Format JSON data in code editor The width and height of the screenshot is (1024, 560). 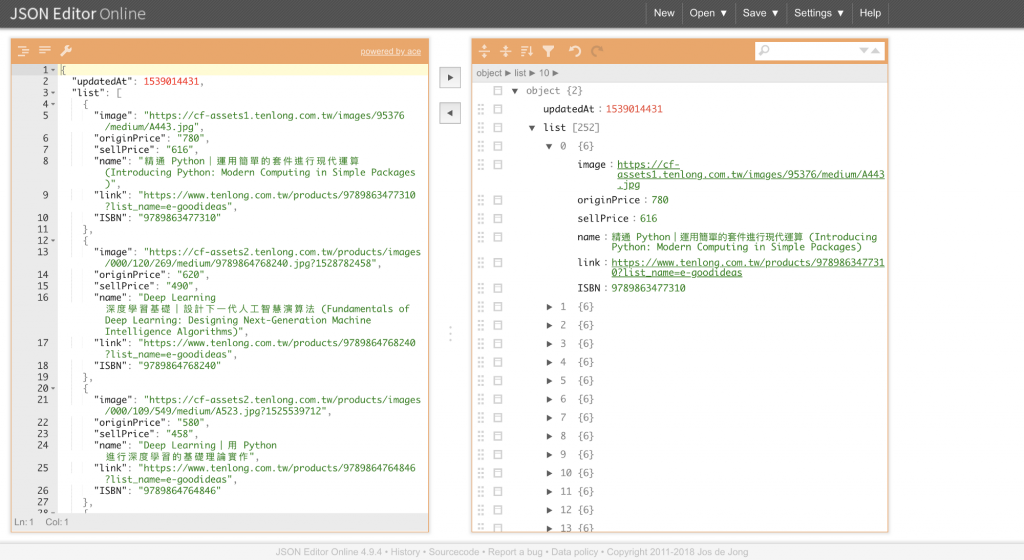pos(23,50)
